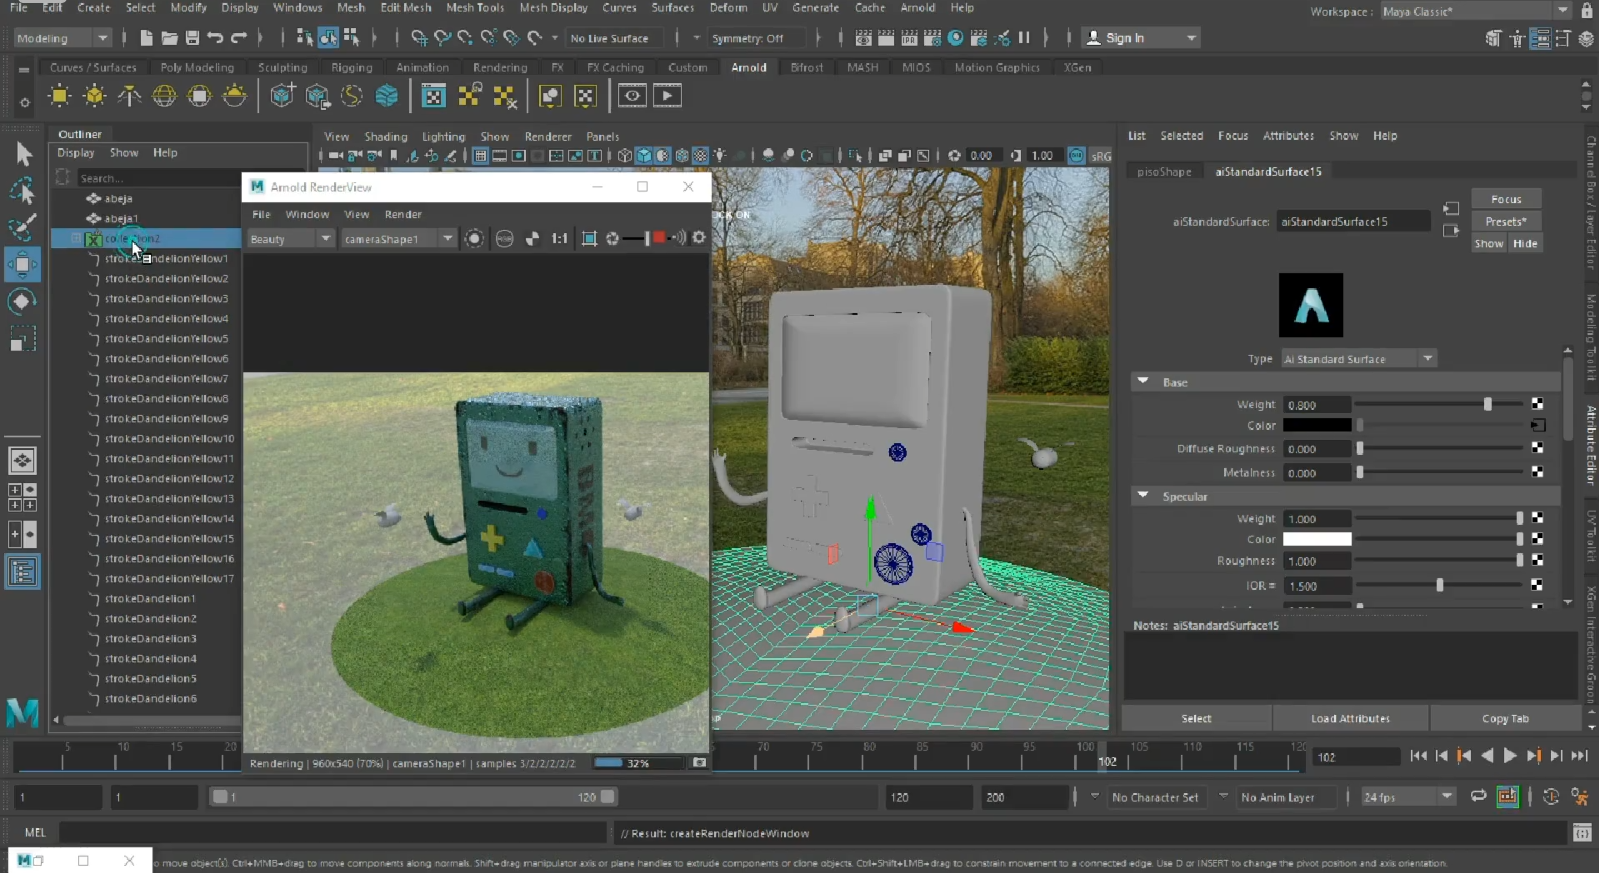This screenshot has height=873, width=1599.
Task: Click the IOR slider handle
Action: click(x=1440, y=585)
